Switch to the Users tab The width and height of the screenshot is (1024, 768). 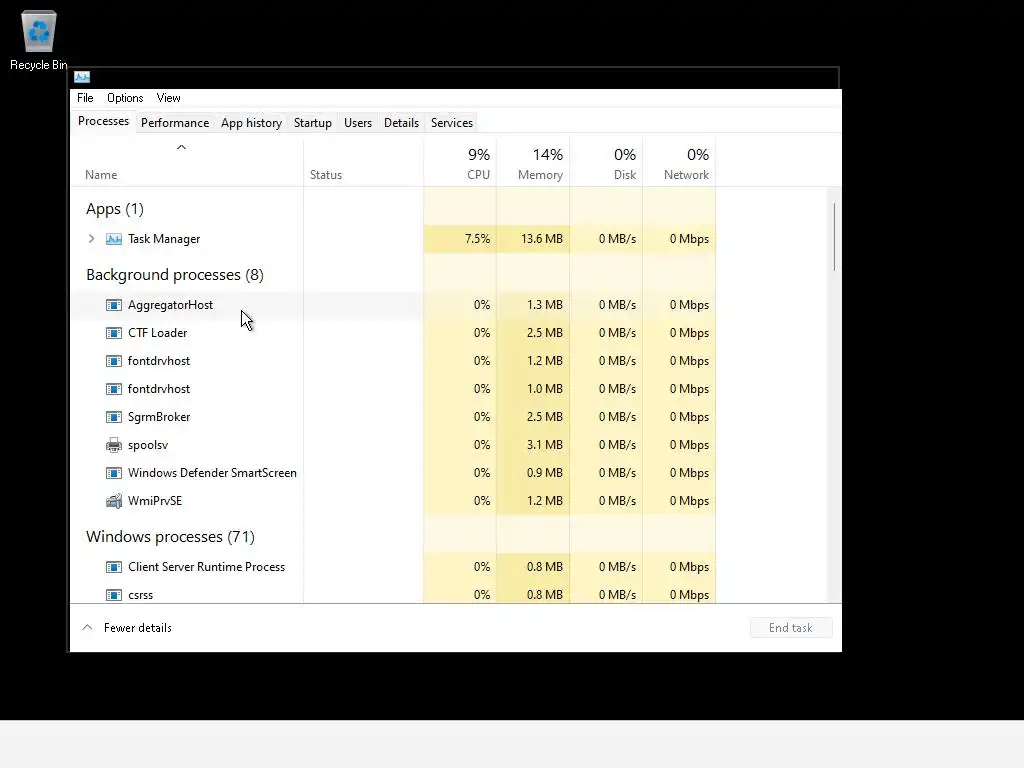click(358, 123)
